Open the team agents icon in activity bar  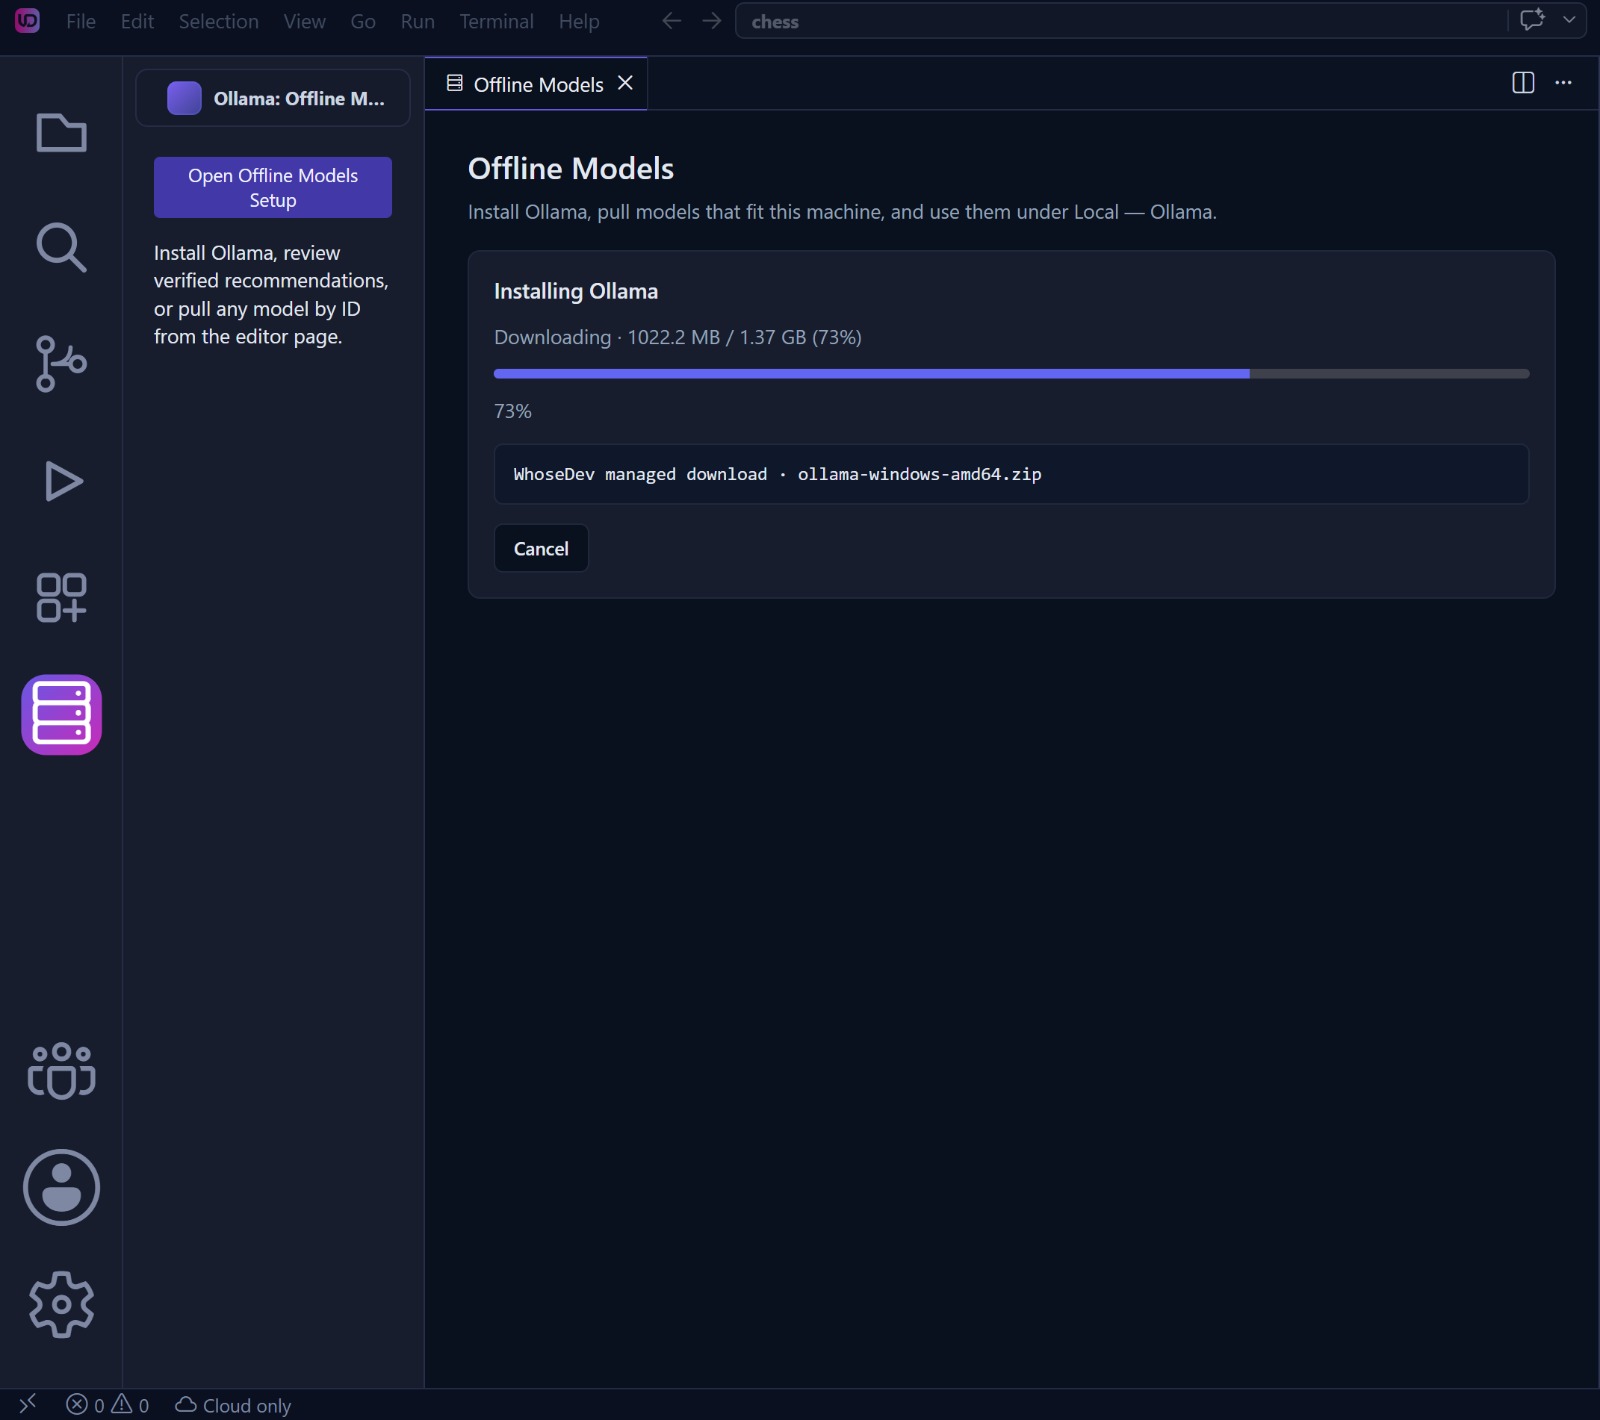[61, 1071]
